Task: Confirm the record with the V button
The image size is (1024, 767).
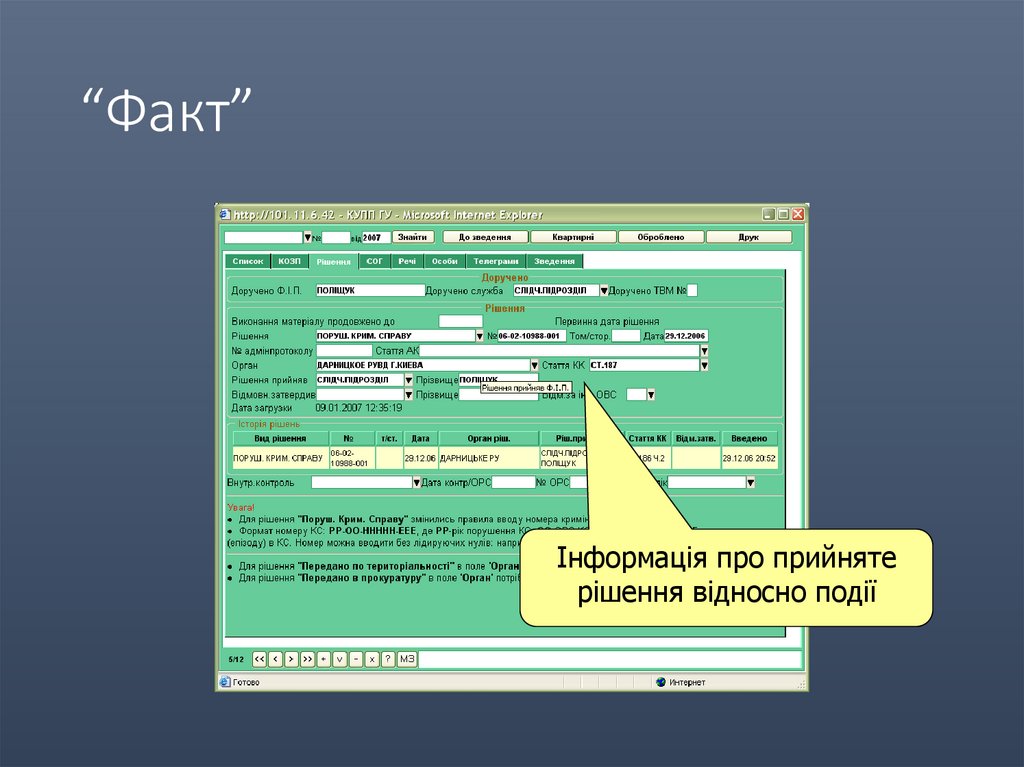Action: pyautogui.click(x=340, y=659)
